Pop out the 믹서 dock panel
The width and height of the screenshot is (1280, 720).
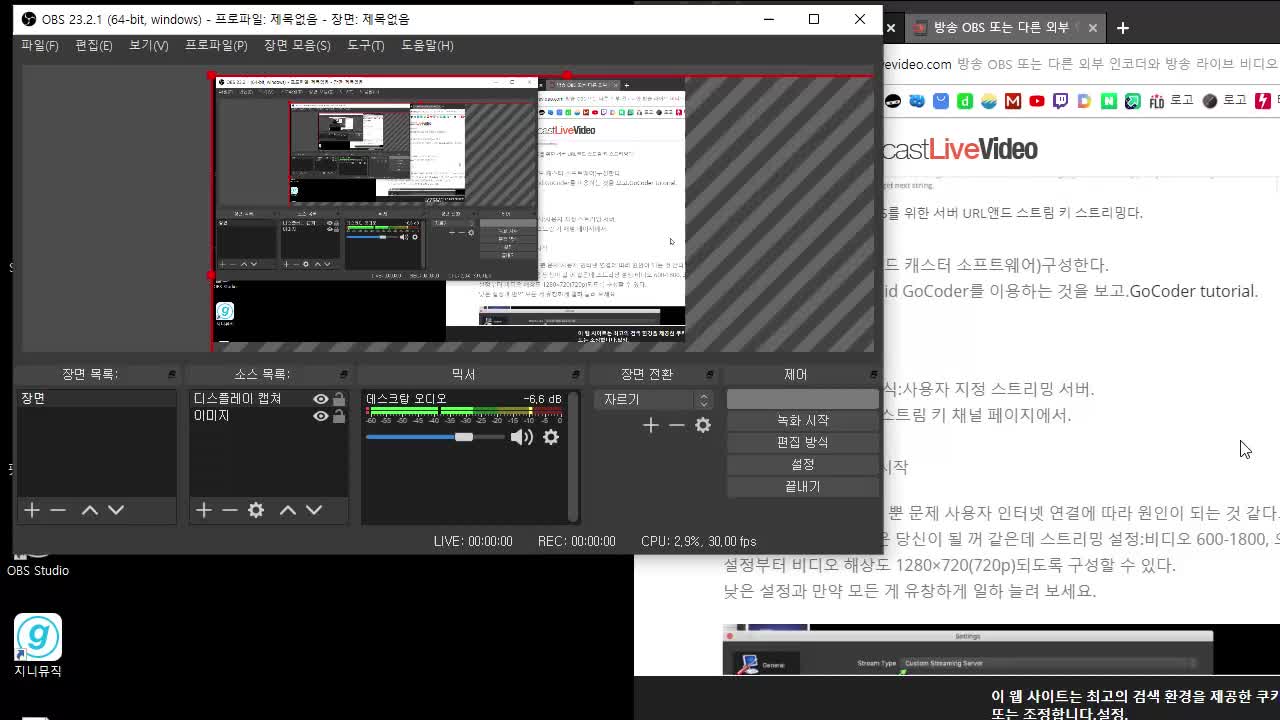[575, 374]
